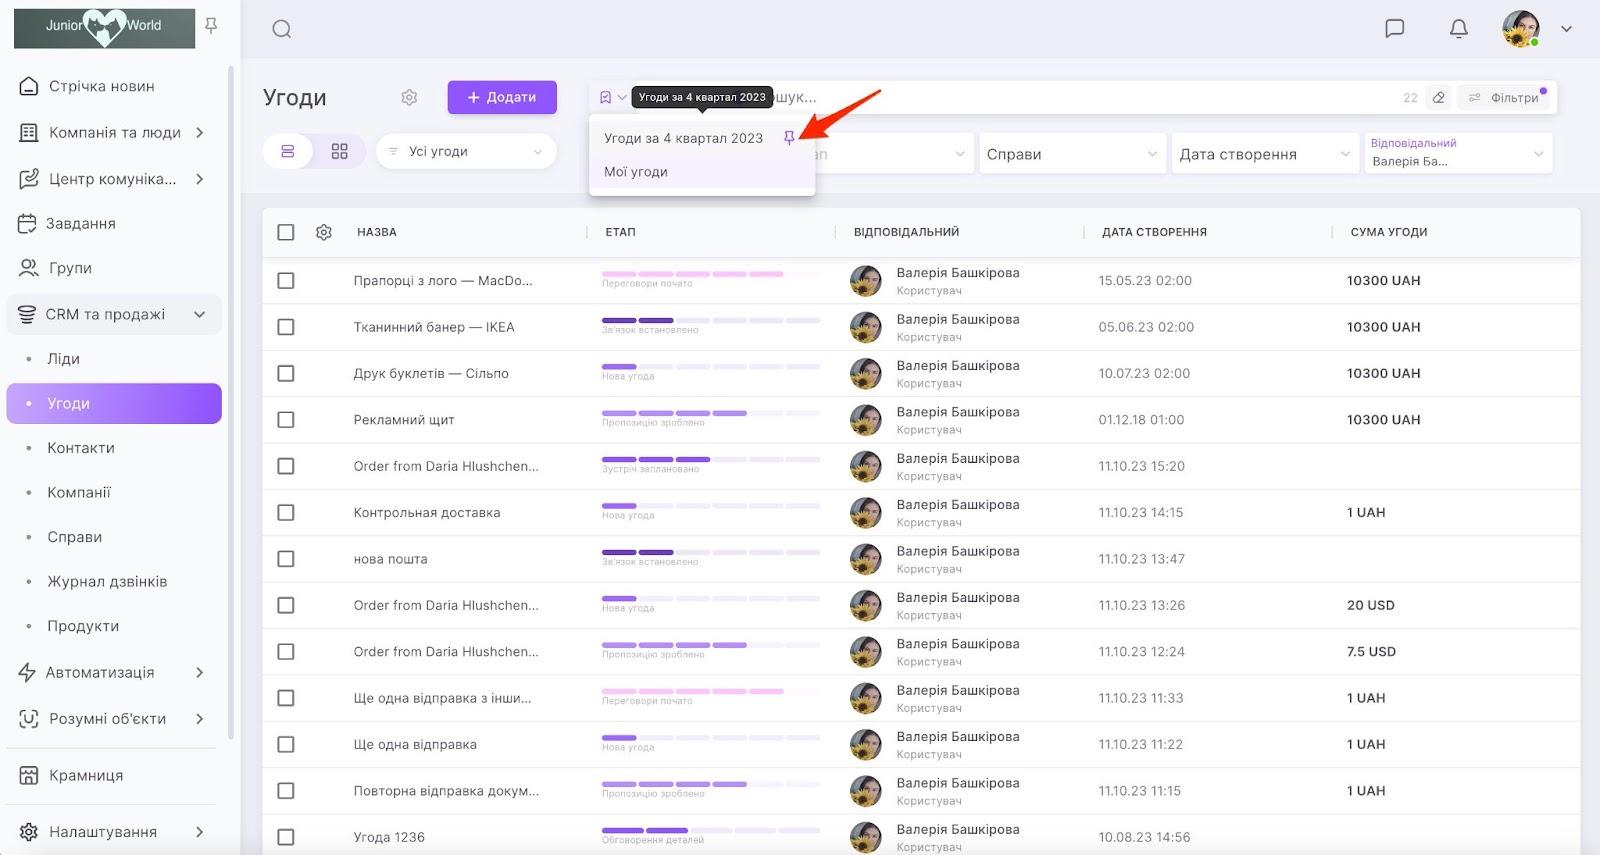The width and height of the screenshot is (1600, 855).
Task: Check the box for 'Тканинний банер — IKEA'
Action: 286,327
